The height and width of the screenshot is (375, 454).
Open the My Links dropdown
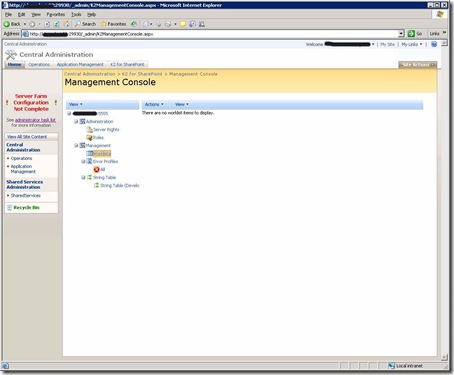pyautogui.click(x=412, y=44)
